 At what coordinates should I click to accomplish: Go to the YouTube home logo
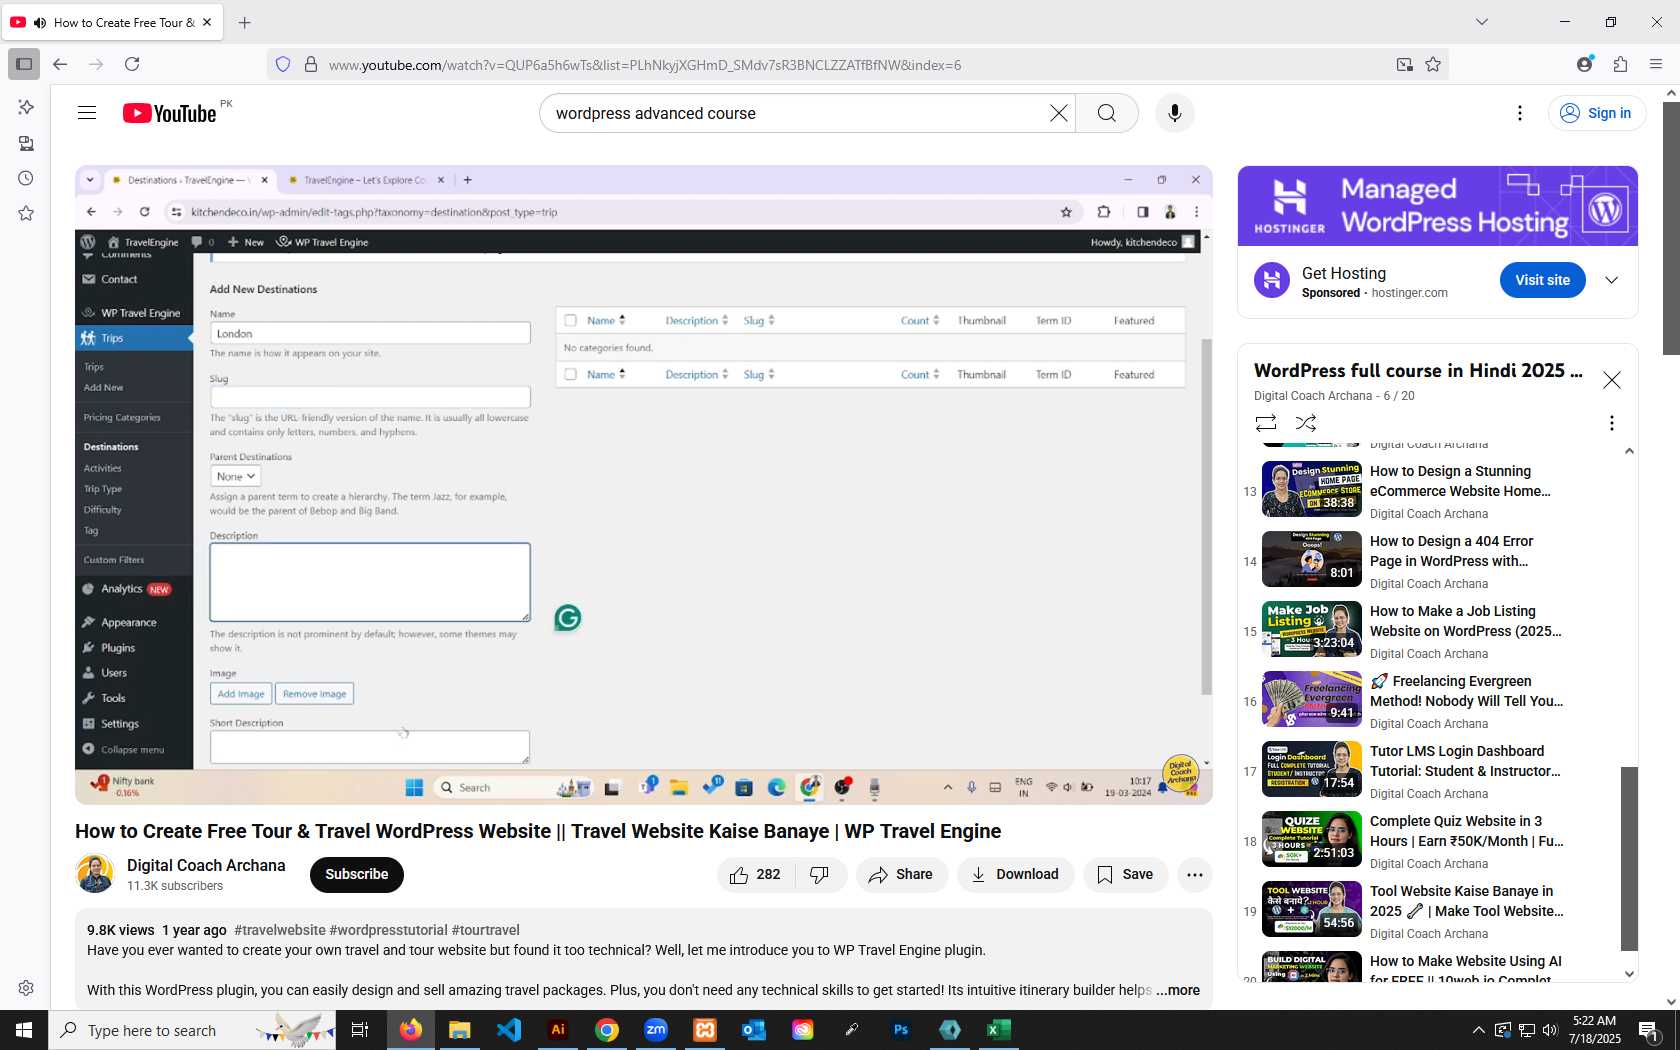coord(169,113)
